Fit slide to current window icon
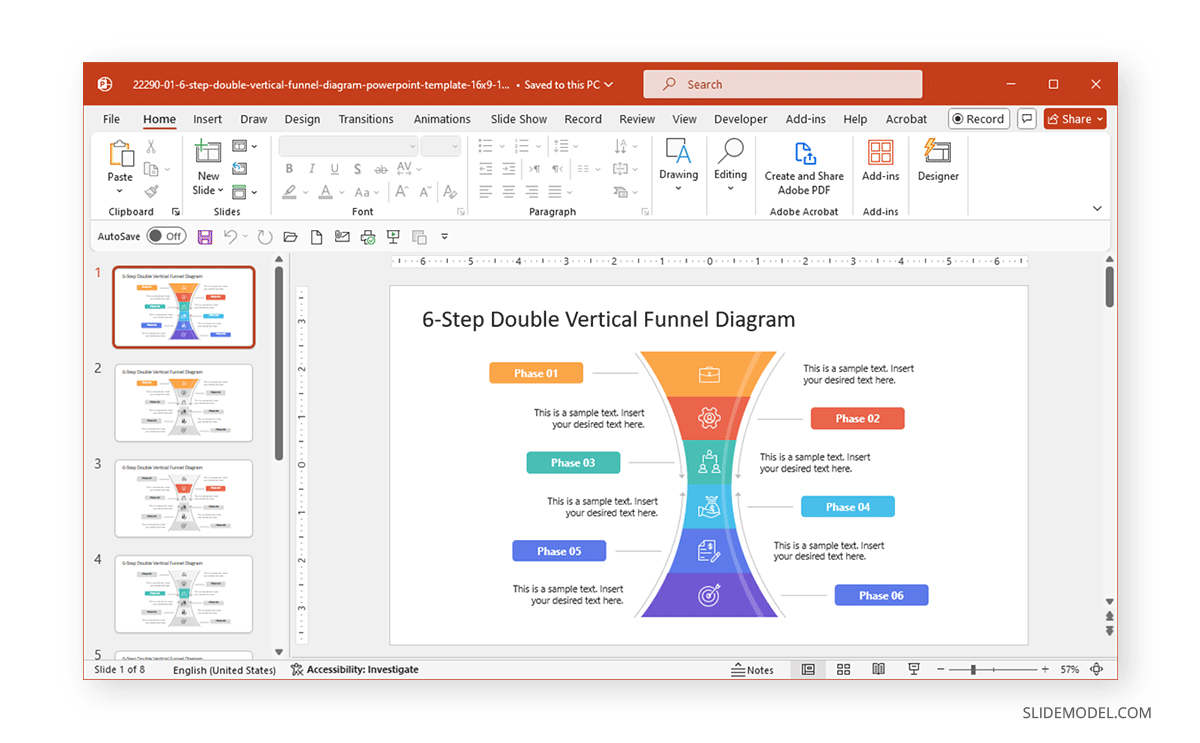Viewport: 1200px width, 743px height. 1097,669
